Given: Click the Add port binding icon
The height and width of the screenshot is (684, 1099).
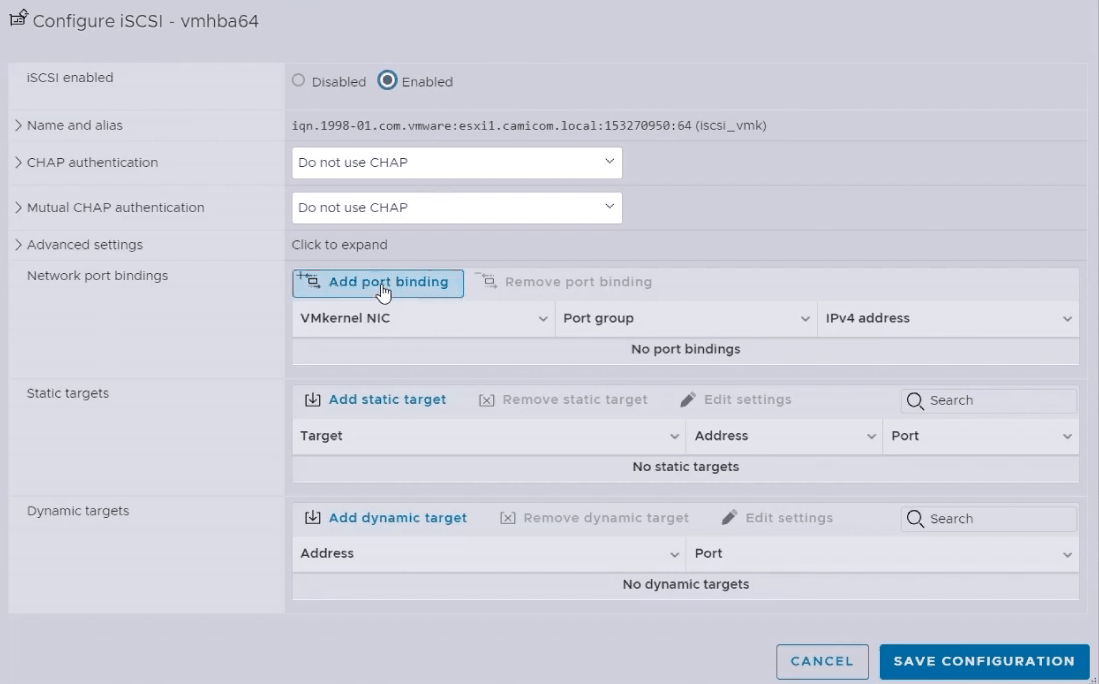Looking at the screenshot, I should [308, 281].
